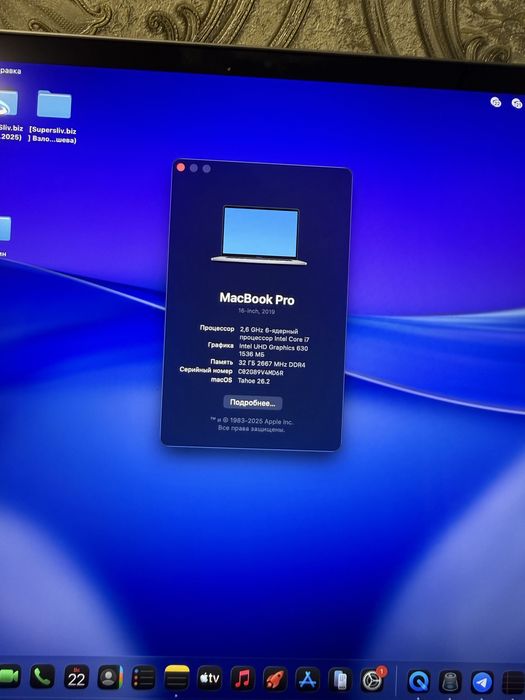This screenshot has height=700, width=525.
Task: Close the About This Mac window
Action: [181, 167]
